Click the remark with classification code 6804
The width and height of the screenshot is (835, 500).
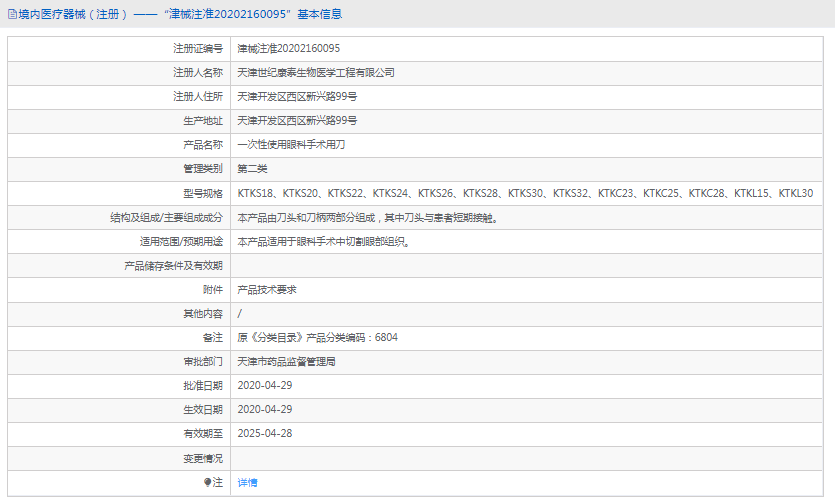pyautogui.click(x=317, y=337)
